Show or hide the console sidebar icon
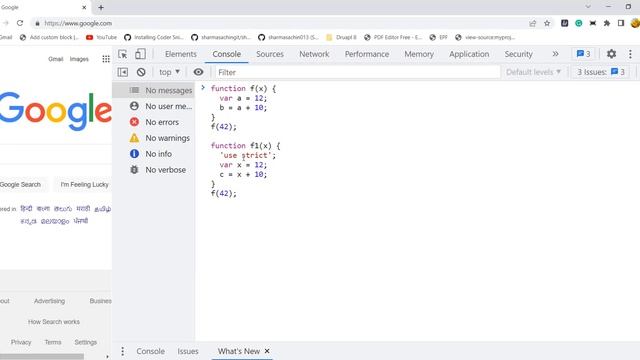This screenshot has width=640, height=360. [122, 72]
